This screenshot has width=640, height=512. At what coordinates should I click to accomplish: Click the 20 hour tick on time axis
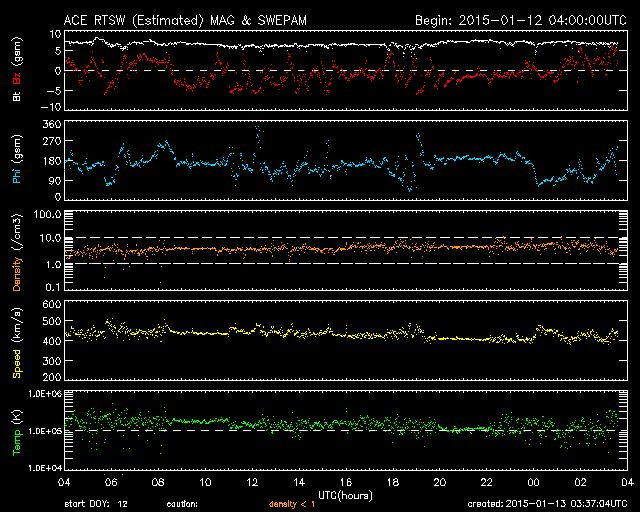[x=439, y=483]
